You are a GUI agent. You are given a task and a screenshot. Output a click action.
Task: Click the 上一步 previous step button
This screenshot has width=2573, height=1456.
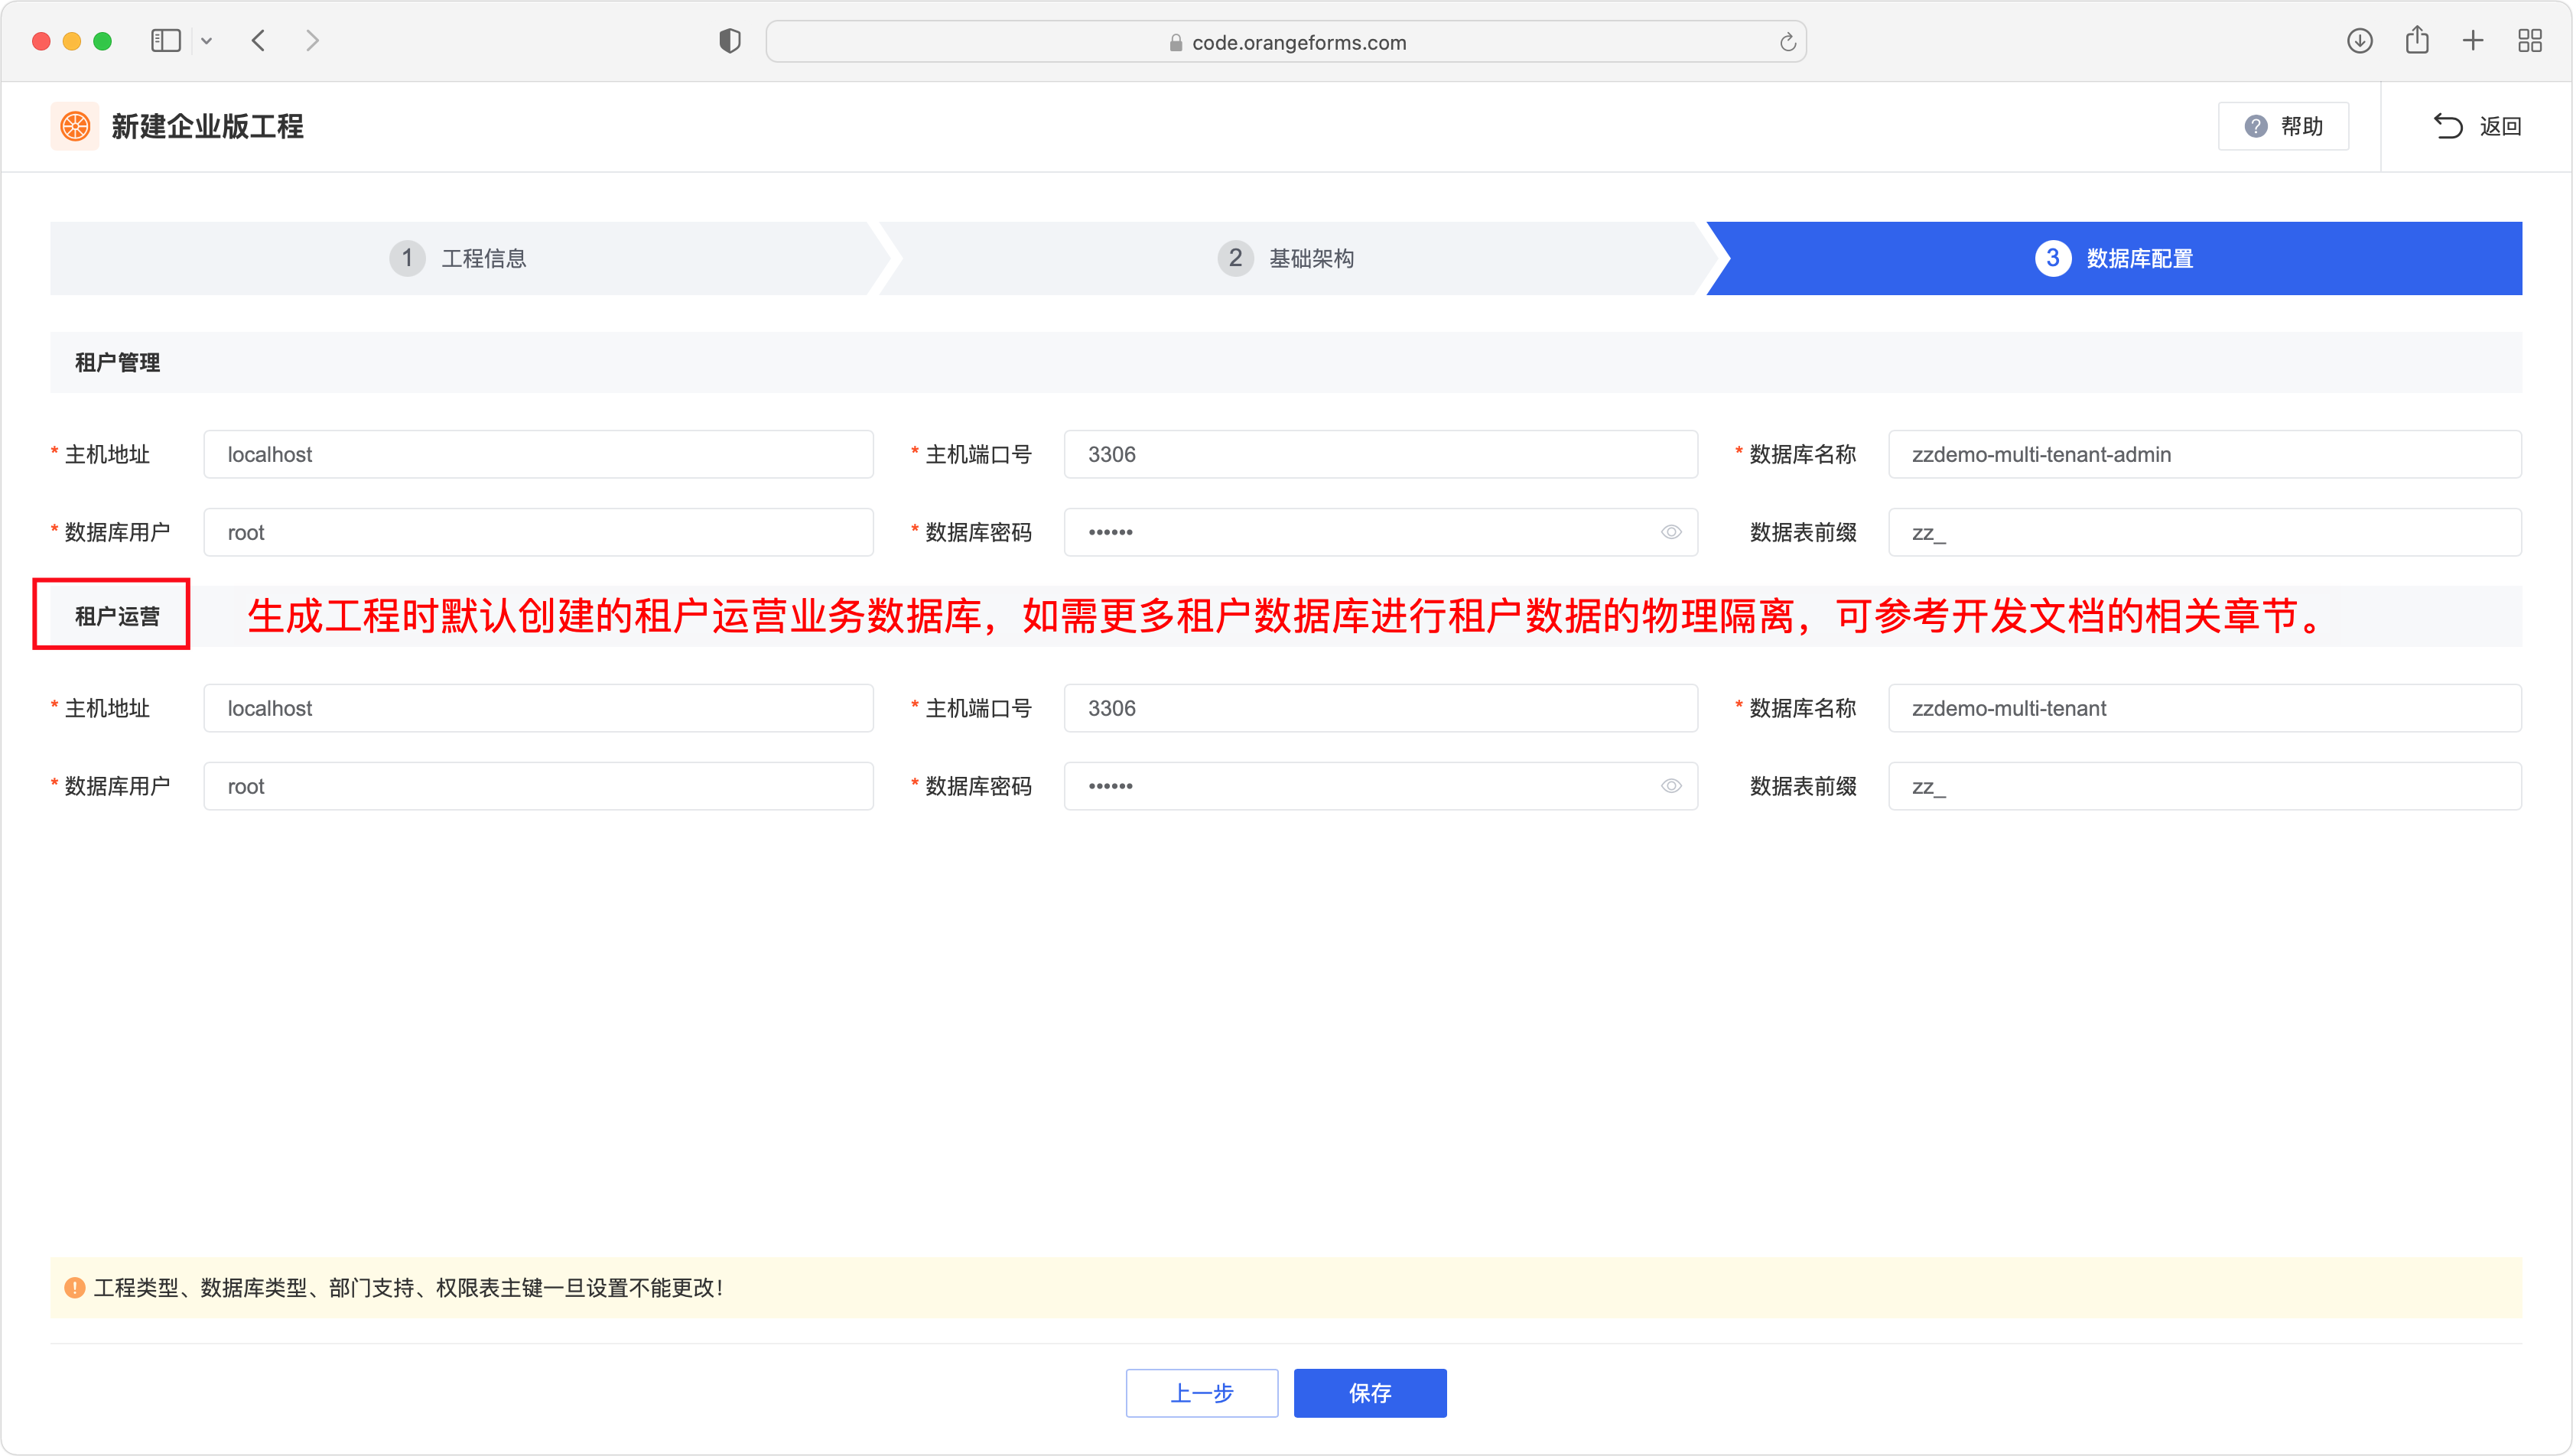tap(1202, 1393)
